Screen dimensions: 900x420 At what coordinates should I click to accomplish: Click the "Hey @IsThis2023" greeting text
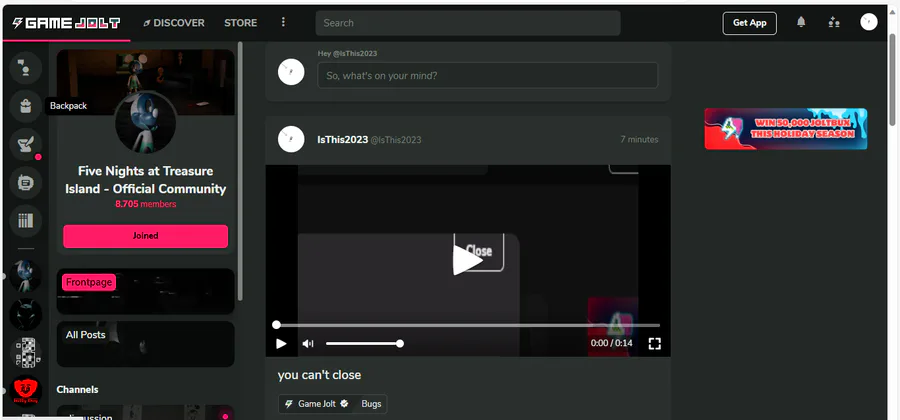(x=347, y=53)
